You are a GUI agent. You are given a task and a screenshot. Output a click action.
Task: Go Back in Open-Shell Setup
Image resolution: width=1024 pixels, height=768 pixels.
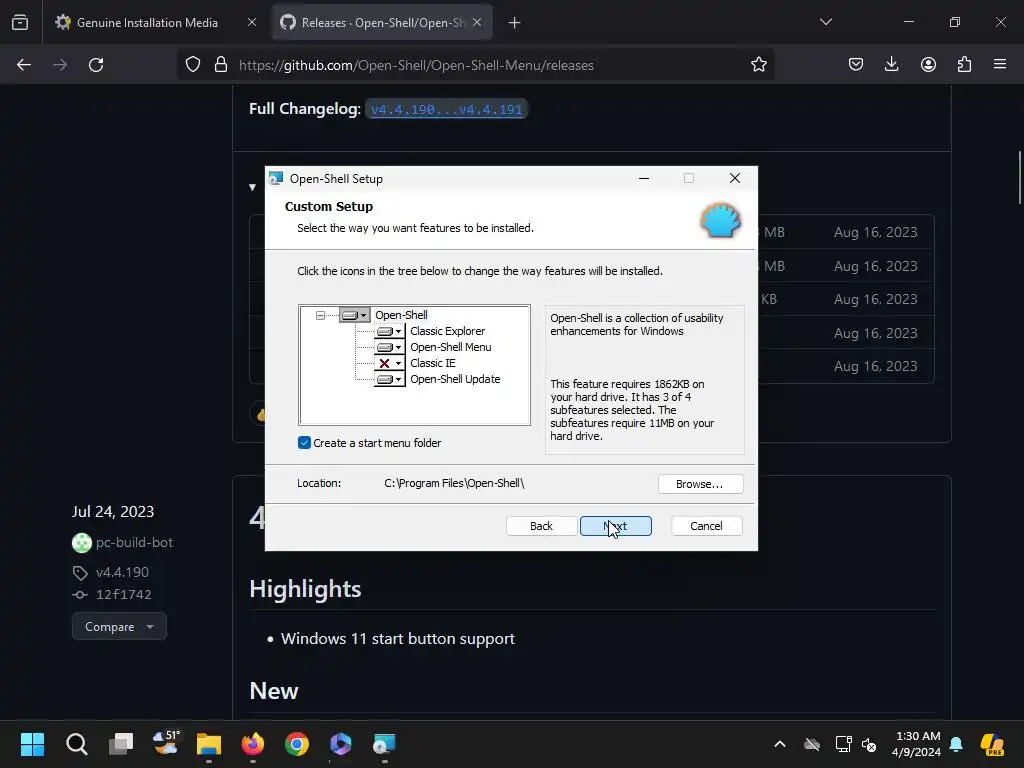click(541, 526)
